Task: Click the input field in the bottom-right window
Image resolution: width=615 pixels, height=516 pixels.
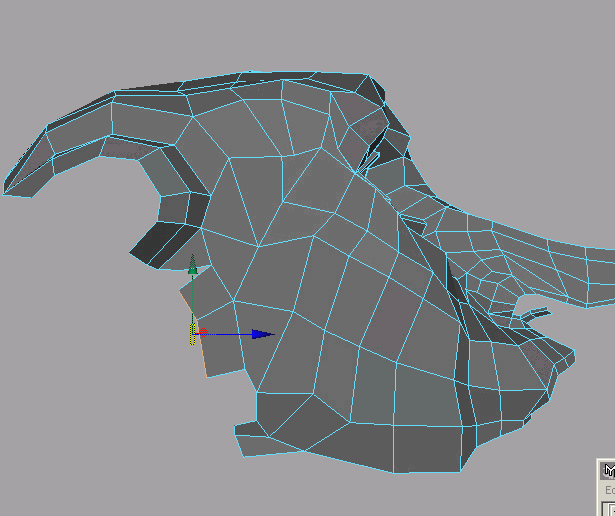Action: [609, 508]
